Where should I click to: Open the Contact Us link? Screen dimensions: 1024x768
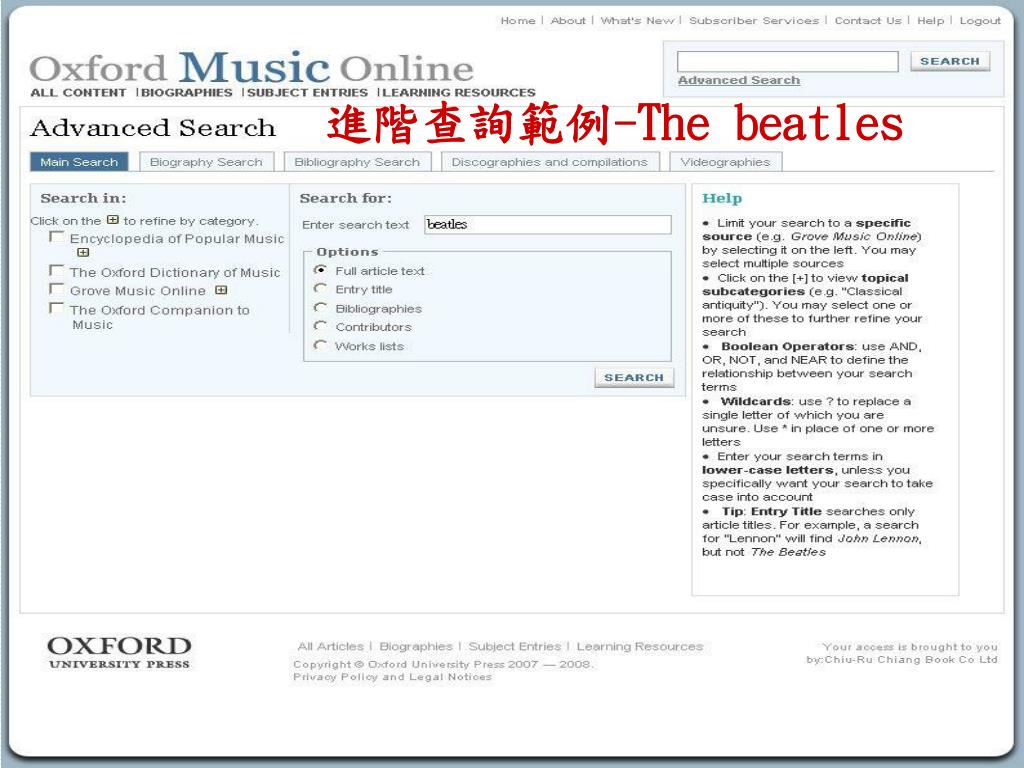click(868, 21)
